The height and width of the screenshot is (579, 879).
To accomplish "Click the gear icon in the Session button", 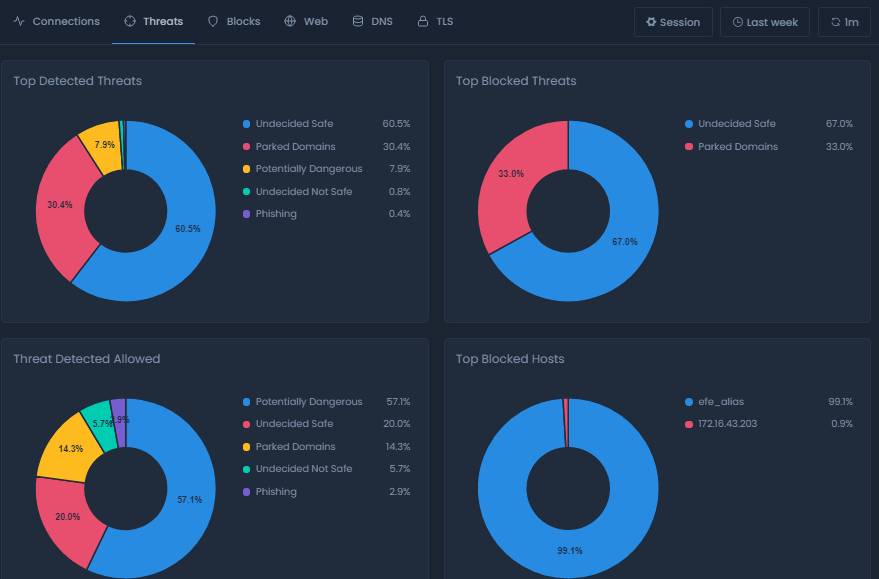I will point(653,21).
